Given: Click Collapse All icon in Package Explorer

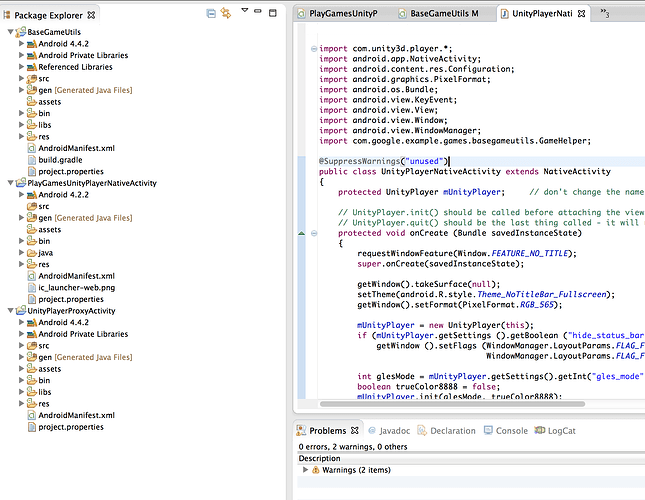Looking at the screenshot, I should [x=211, y=14].
